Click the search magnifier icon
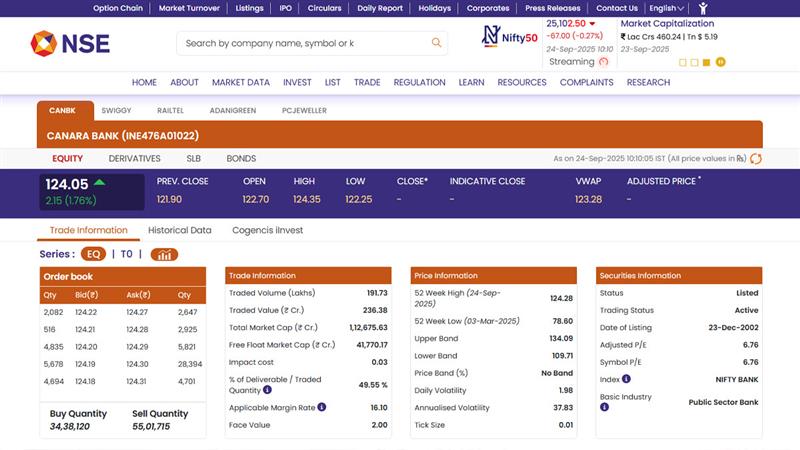The image size is (800, 450). 436,43
